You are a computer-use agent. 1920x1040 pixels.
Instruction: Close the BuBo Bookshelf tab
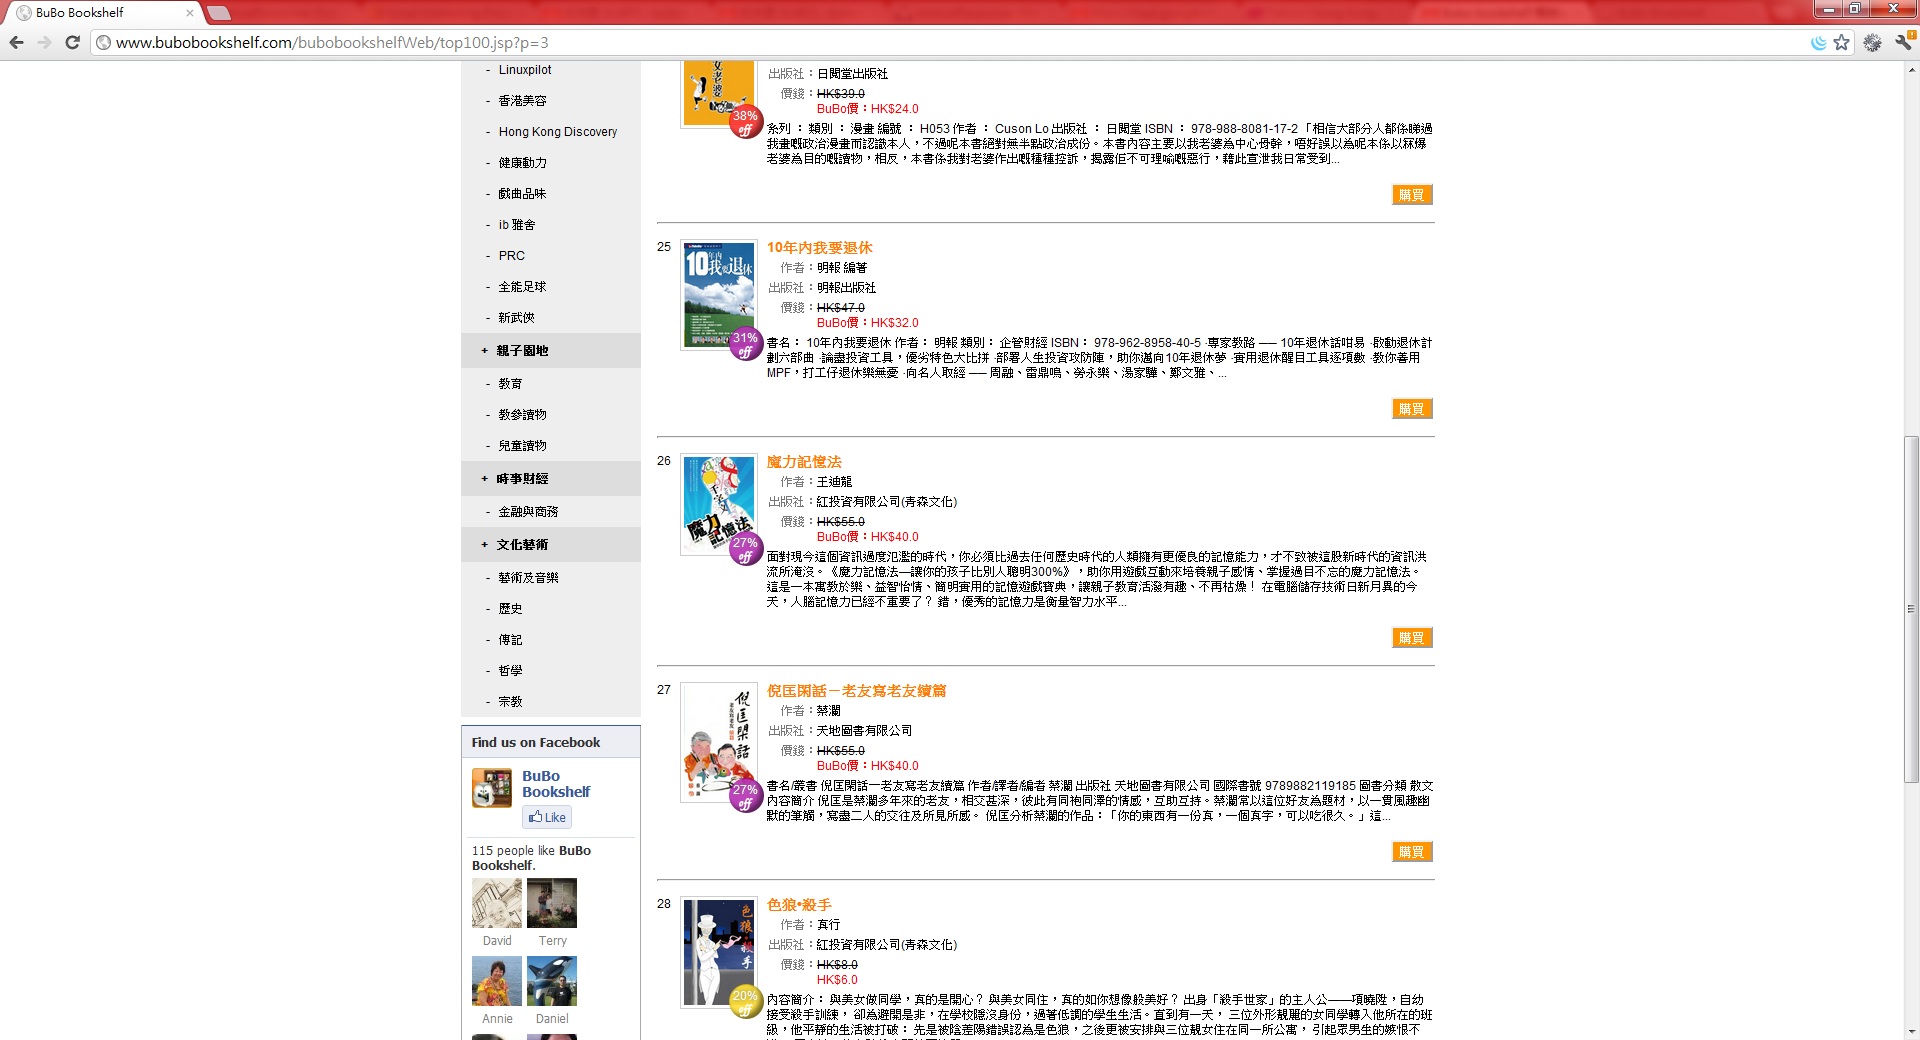(x=189, y=13)
